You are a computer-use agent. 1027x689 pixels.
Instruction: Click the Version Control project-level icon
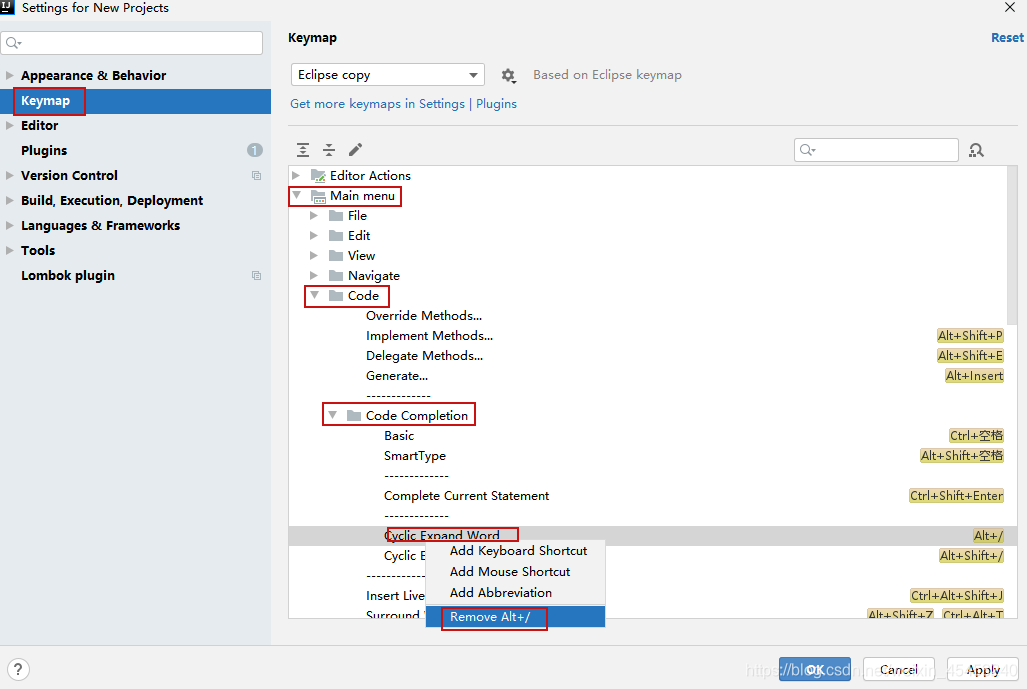tap(256, 176)
